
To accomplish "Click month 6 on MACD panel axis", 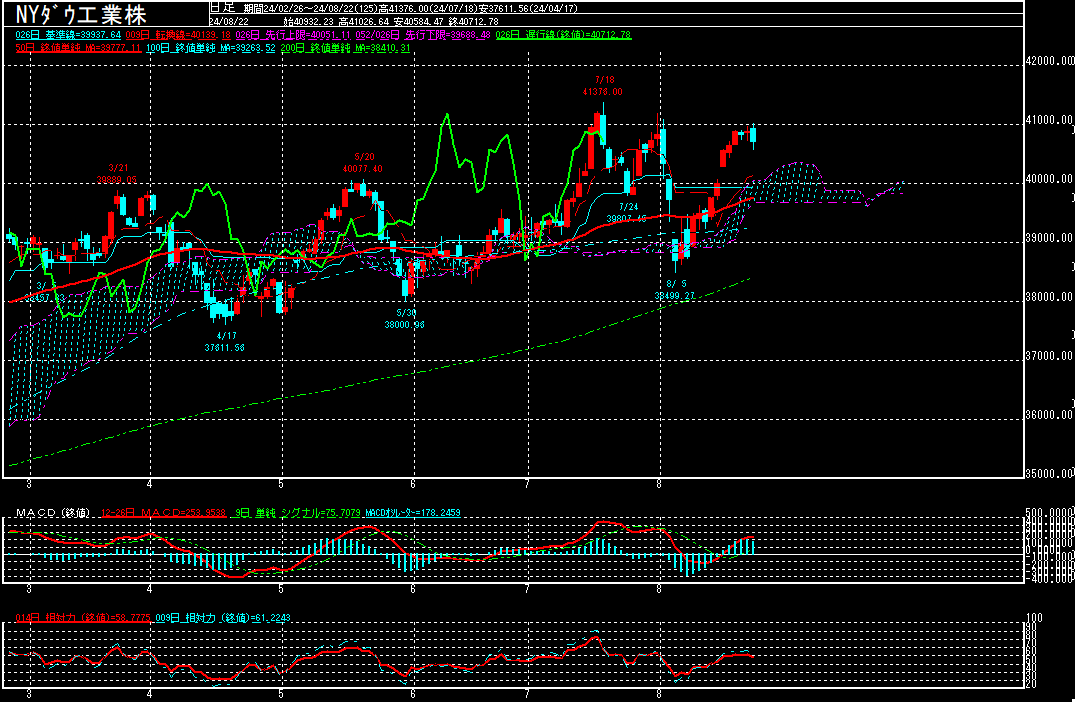I will click(413, 589).
